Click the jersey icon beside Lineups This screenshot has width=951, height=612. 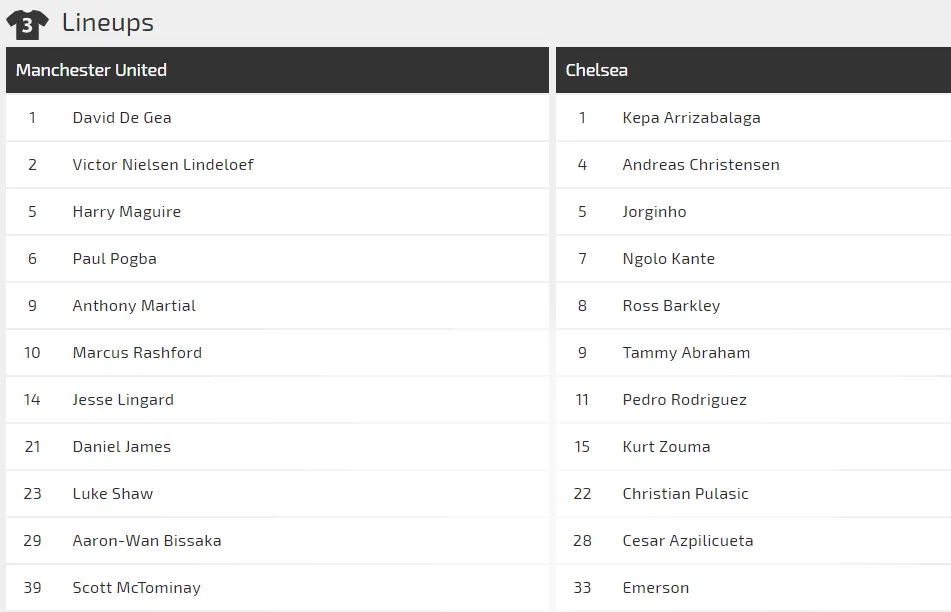(x=27, y=24)
